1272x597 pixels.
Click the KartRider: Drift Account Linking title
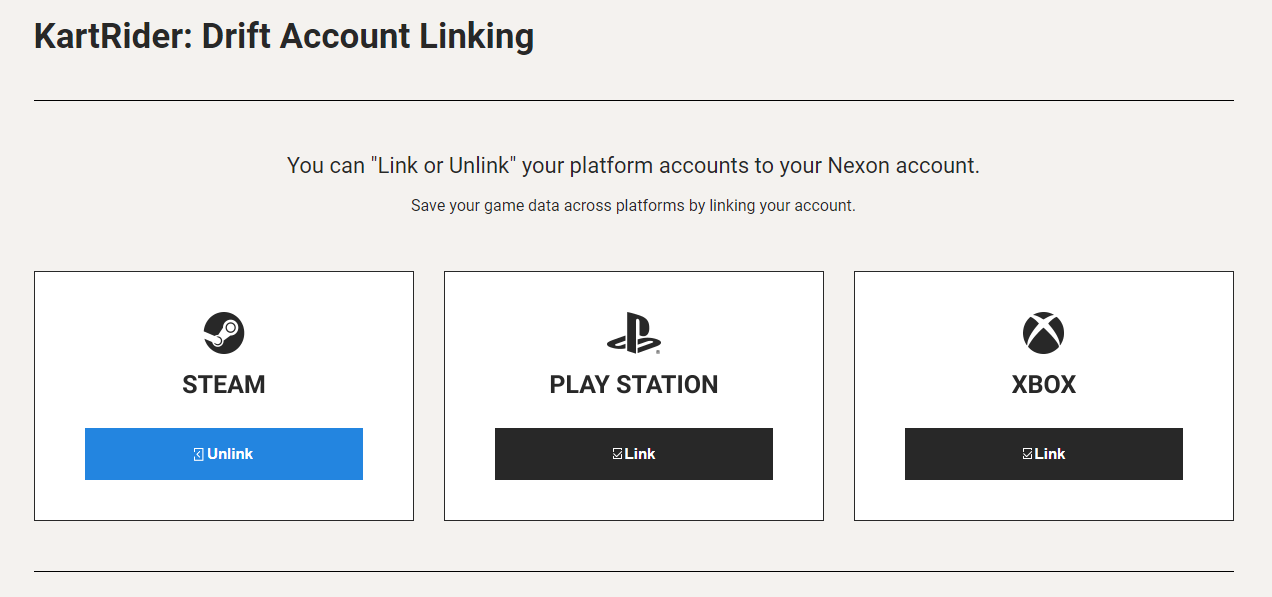point(284,36)
